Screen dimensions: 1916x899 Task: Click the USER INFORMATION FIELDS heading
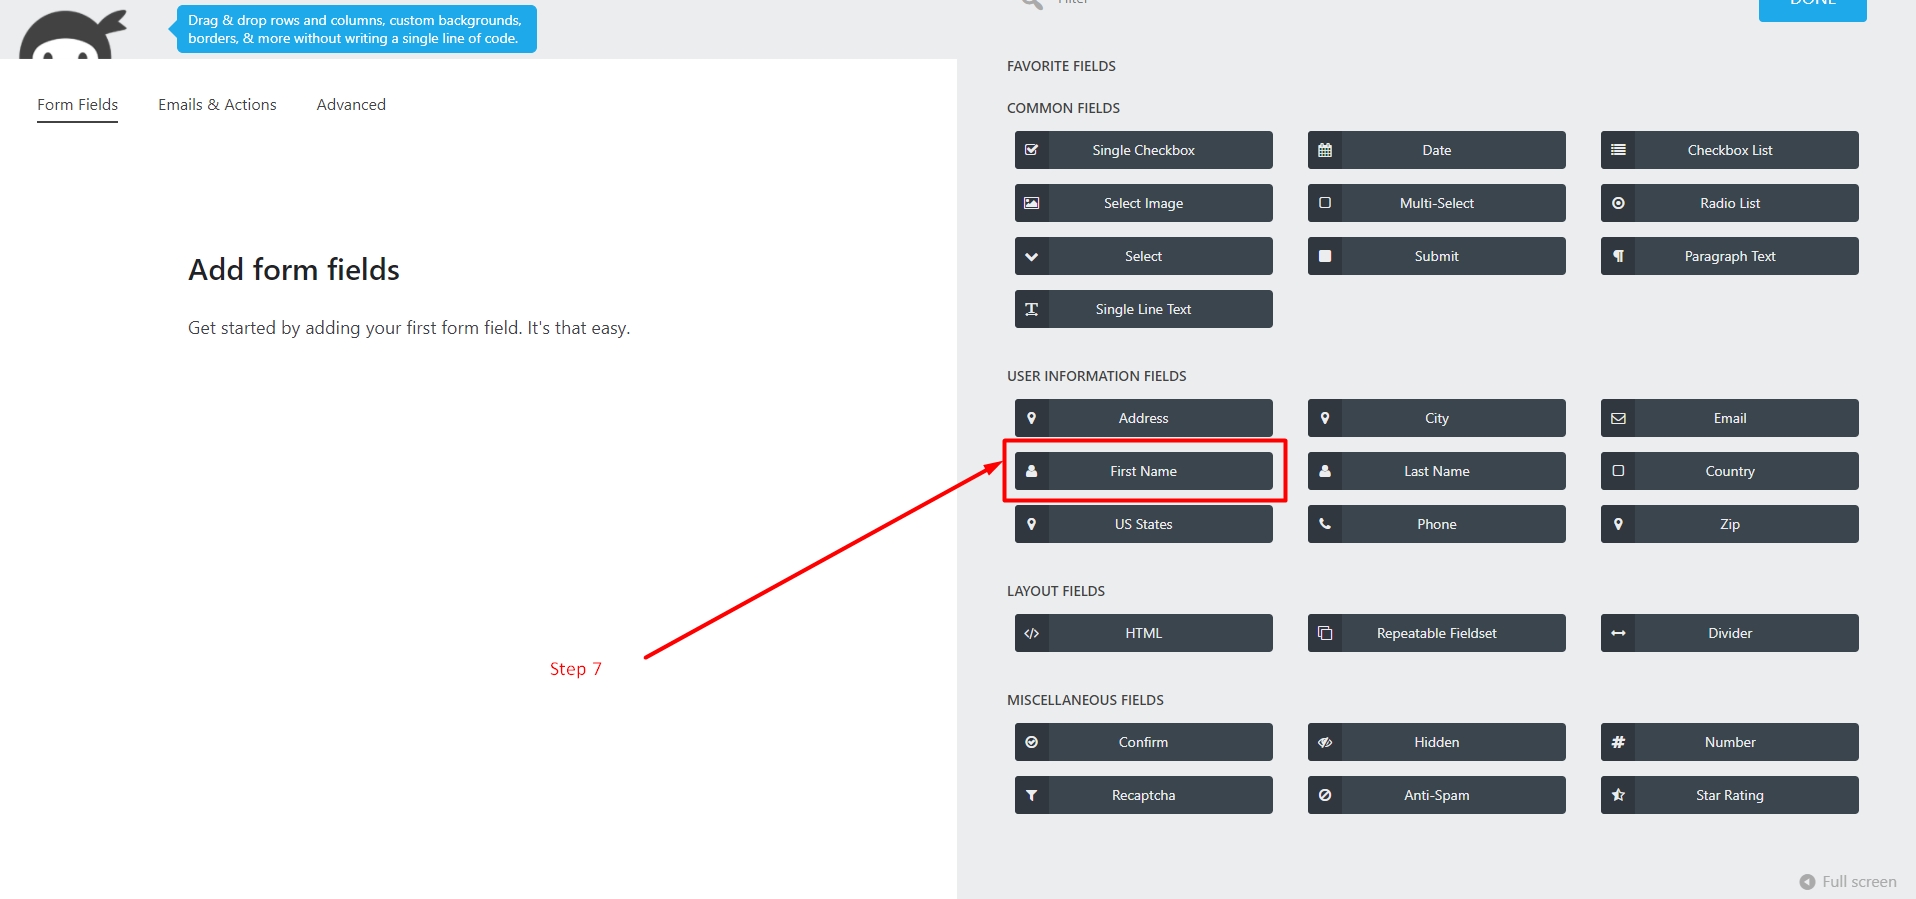click(x=1096, y=376)
